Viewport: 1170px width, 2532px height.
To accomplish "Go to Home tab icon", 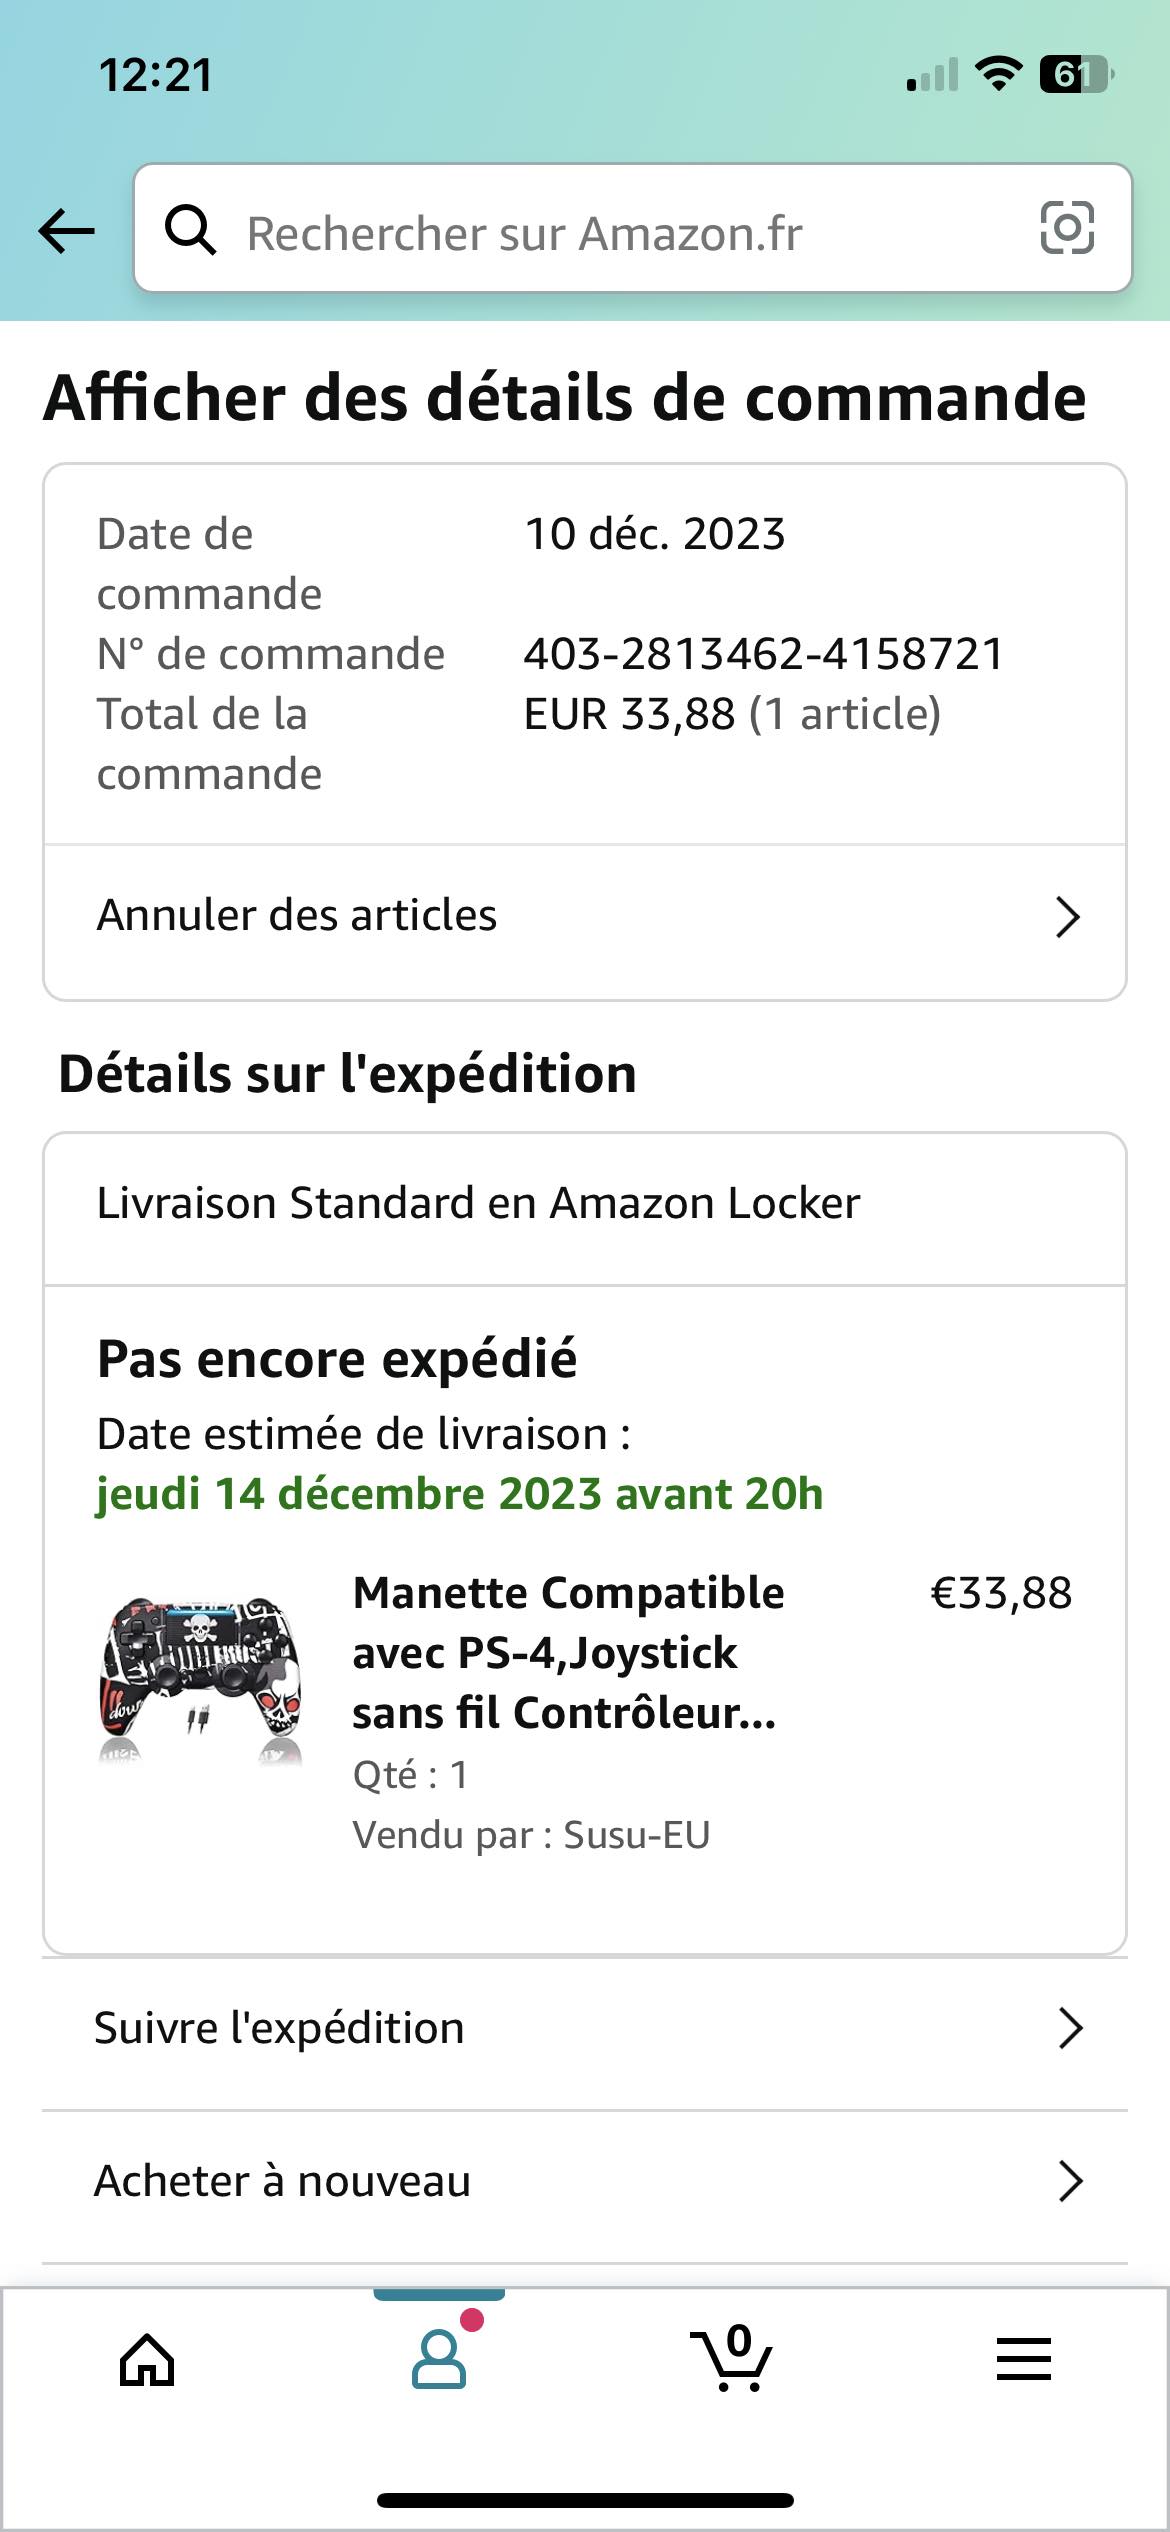I will tap(147, 2360).
